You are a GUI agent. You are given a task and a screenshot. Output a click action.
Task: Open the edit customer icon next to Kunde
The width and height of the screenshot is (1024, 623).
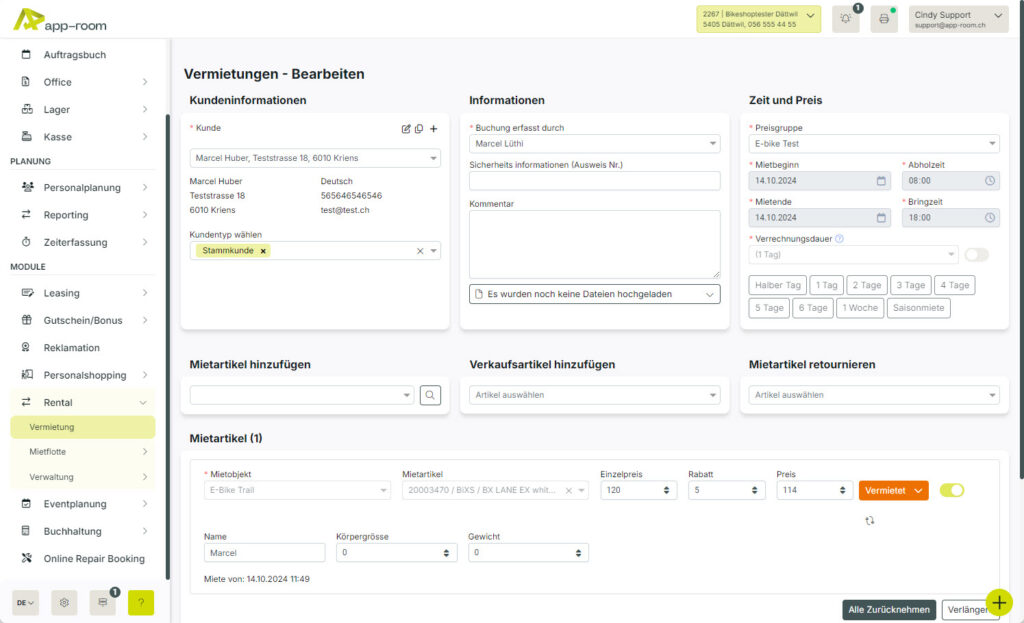coord(406,129)
